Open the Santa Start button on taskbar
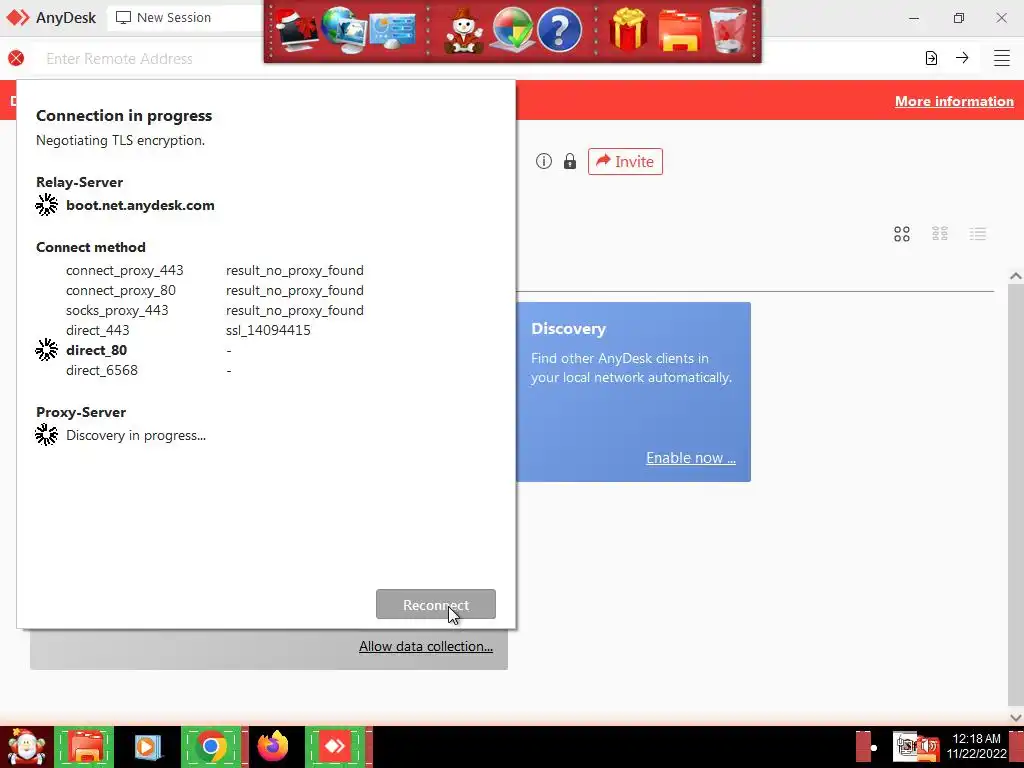This screenshot has height=768, width=1024. point(26,746)
